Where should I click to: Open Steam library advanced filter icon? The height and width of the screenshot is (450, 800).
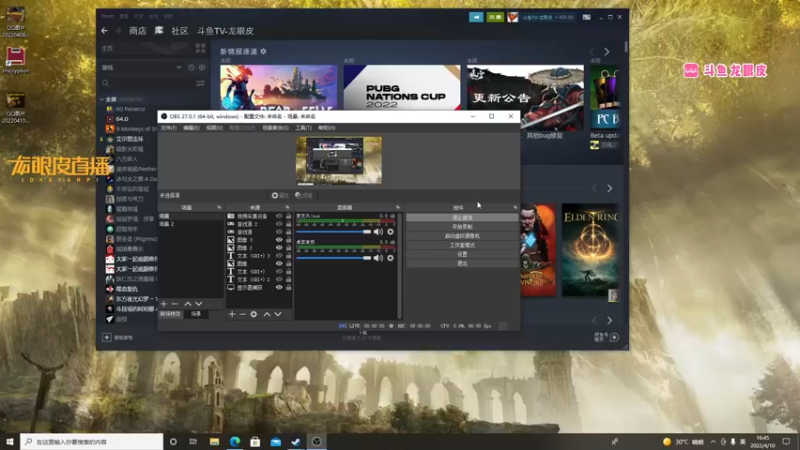[x=201, y=83]
